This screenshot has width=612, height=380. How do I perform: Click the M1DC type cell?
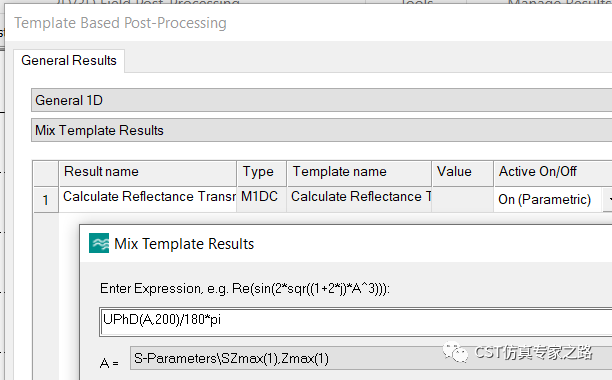tap(262, 199)
